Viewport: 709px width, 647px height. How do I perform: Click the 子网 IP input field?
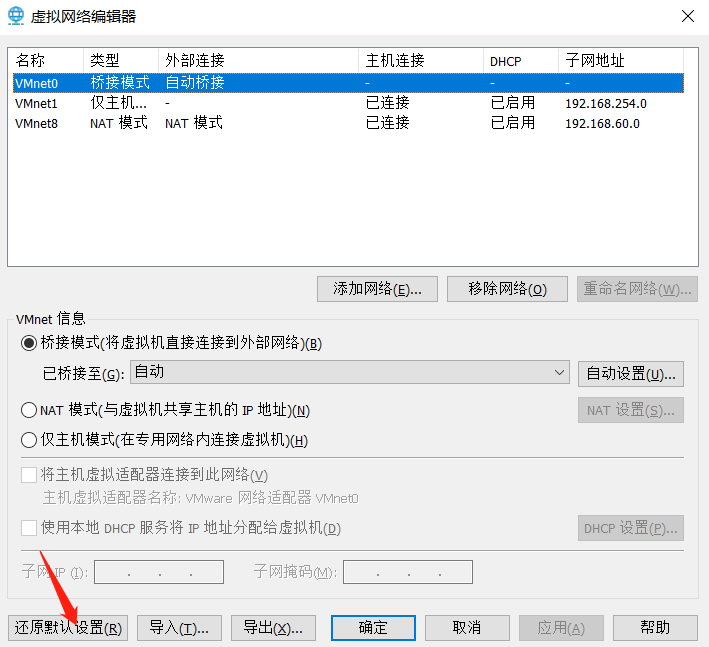coord(159,572)
